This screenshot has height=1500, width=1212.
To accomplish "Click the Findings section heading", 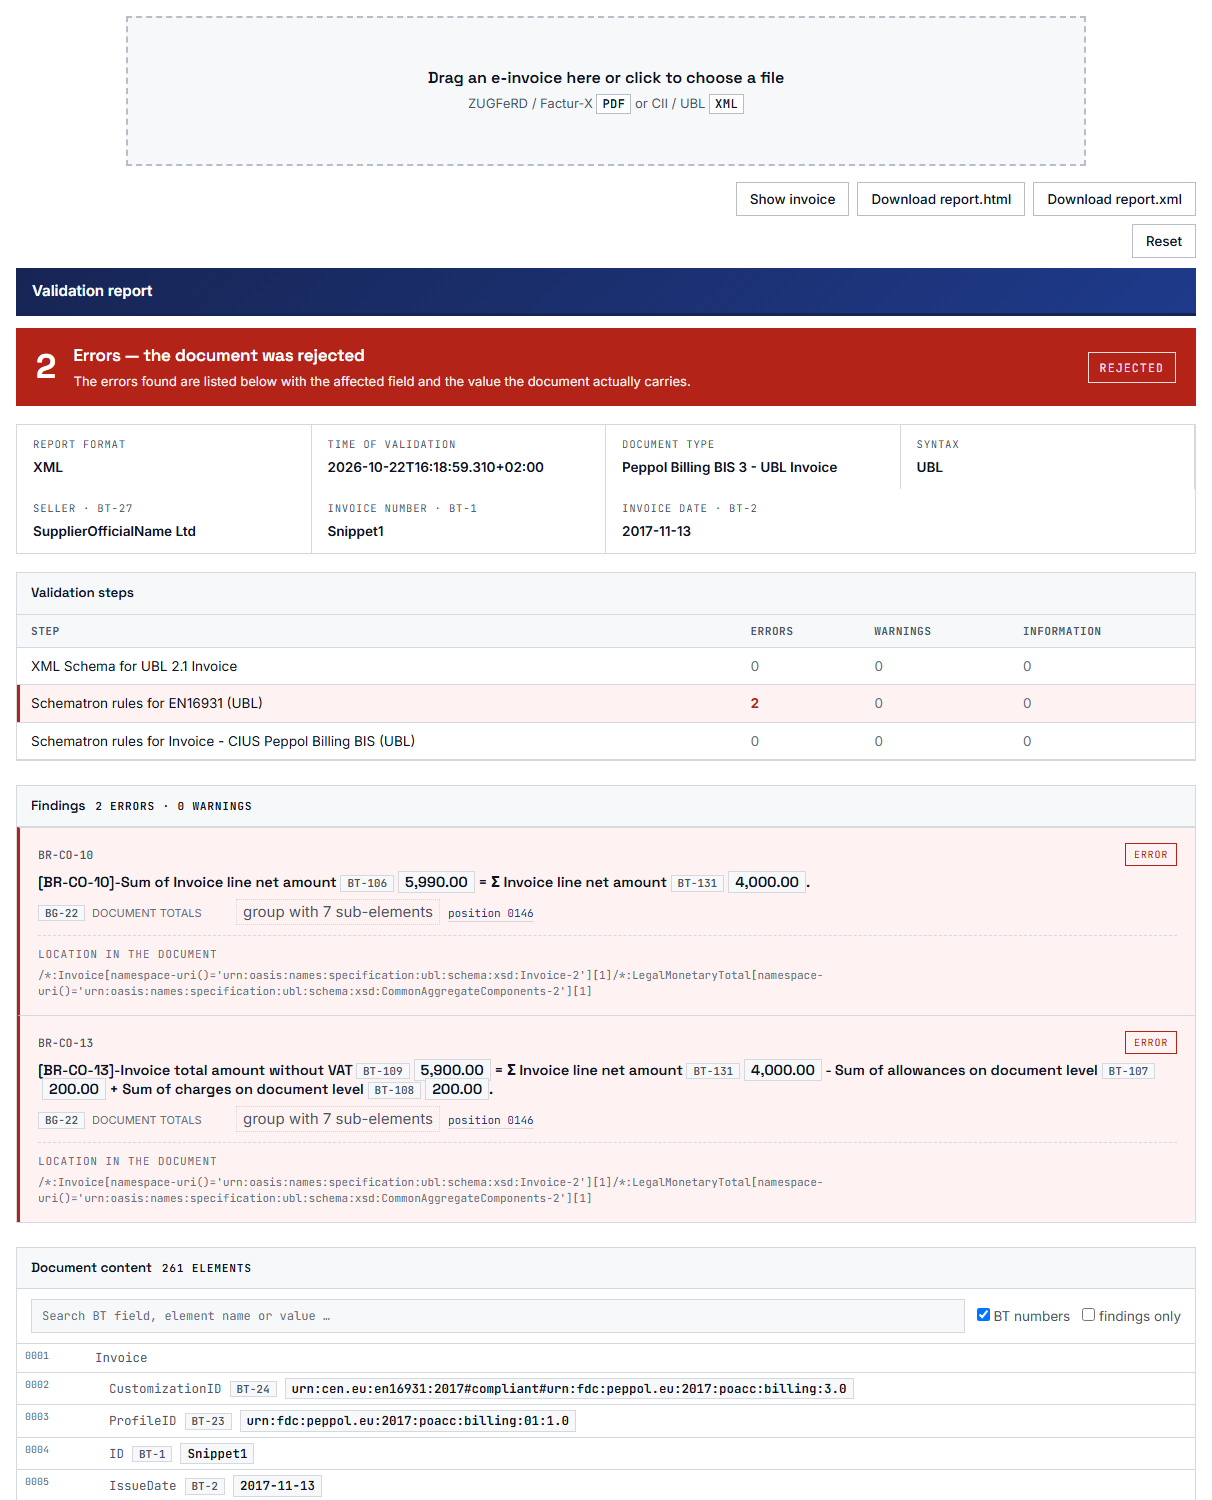I will 58,805.
